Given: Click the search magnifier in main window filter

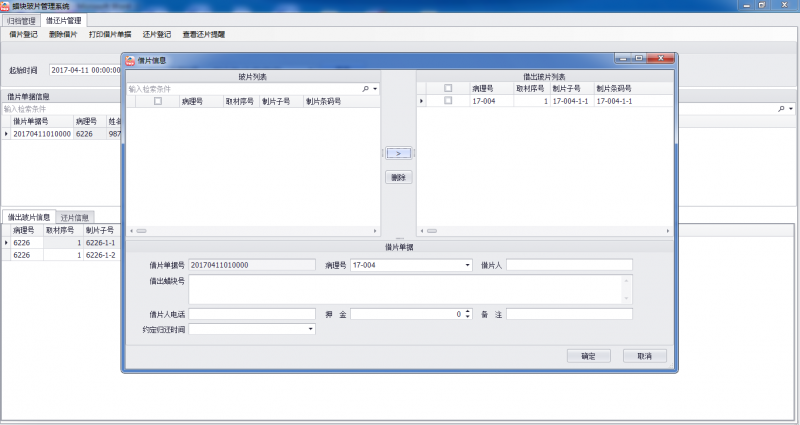Looking at the screenshot, I should coord(782,108).
